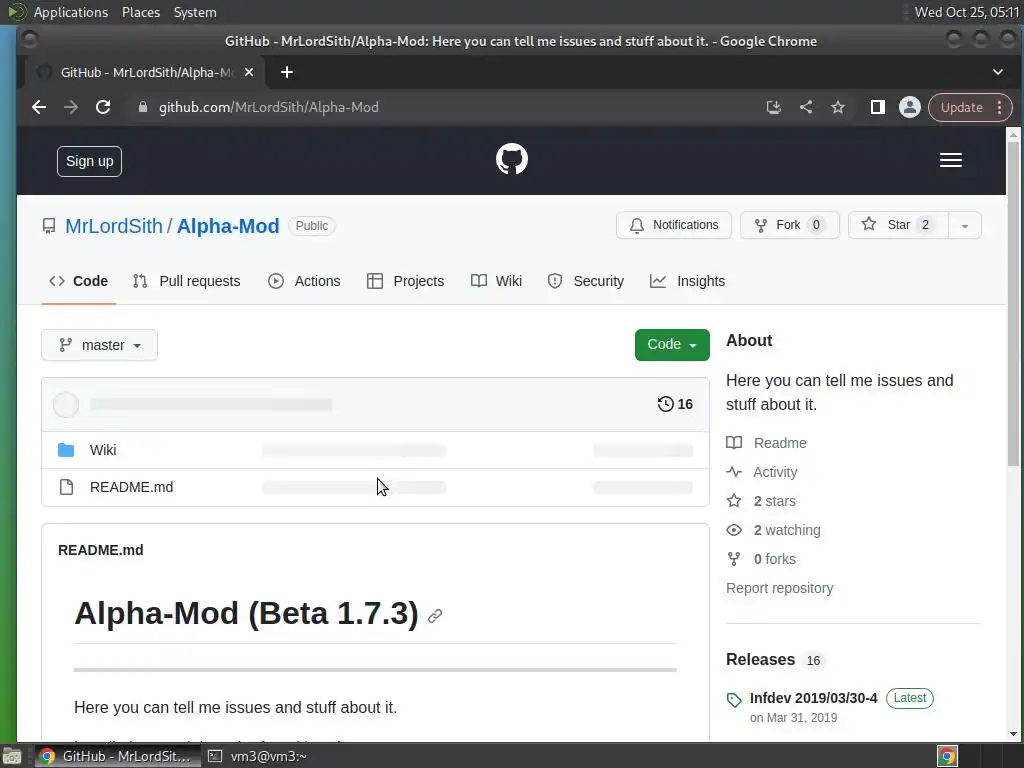Open the Security tab
The height and width of the screenshot is (768, 1024).
coord(586,281)
